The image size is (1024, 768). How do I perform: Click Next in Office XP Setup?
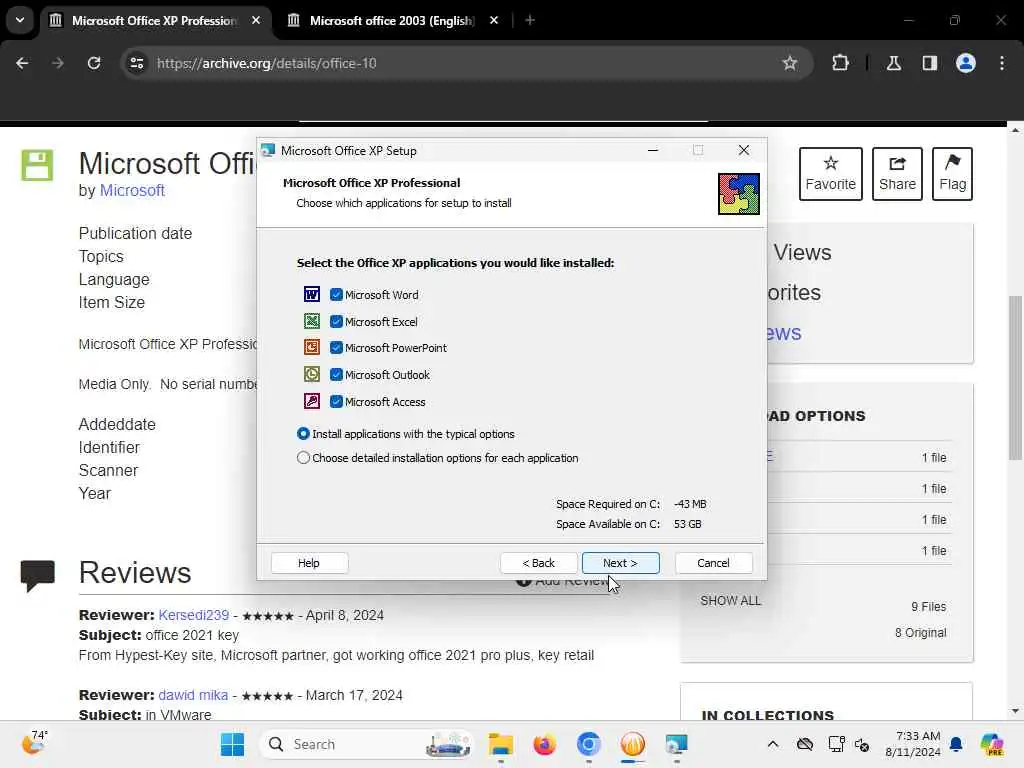click(620, 563)
